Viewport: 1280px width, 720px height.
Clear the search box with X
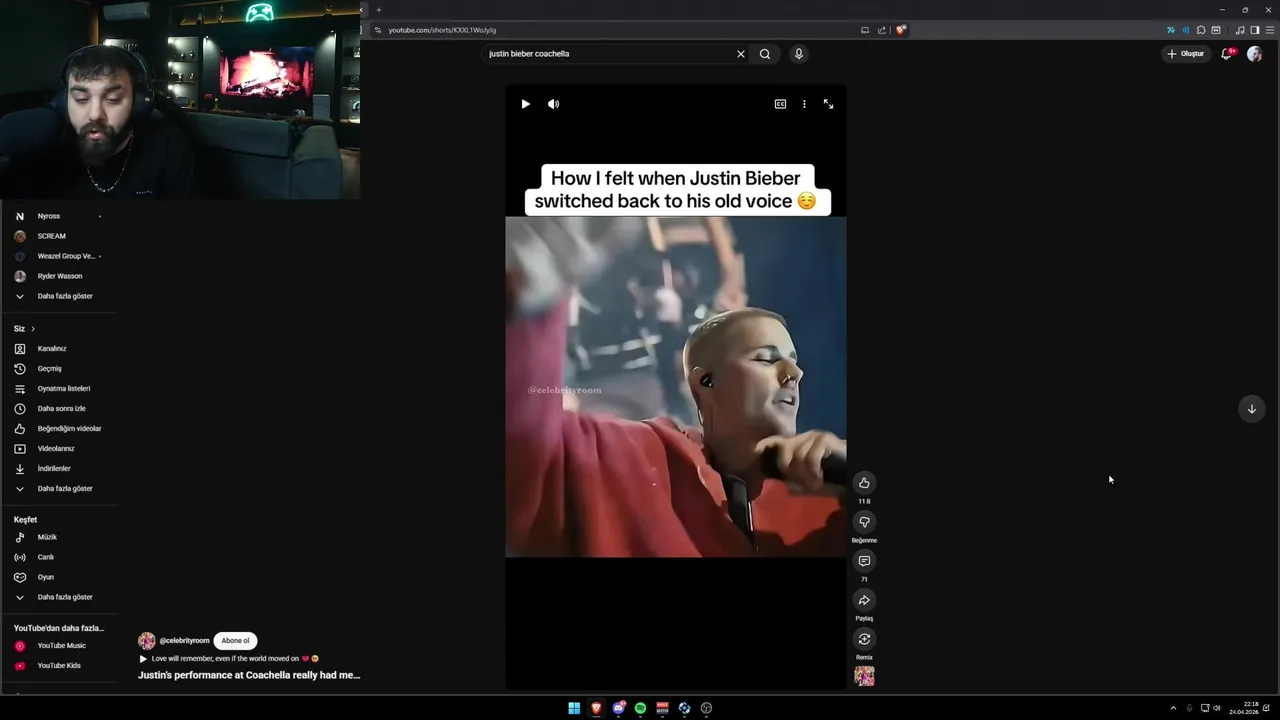(741, 54)
